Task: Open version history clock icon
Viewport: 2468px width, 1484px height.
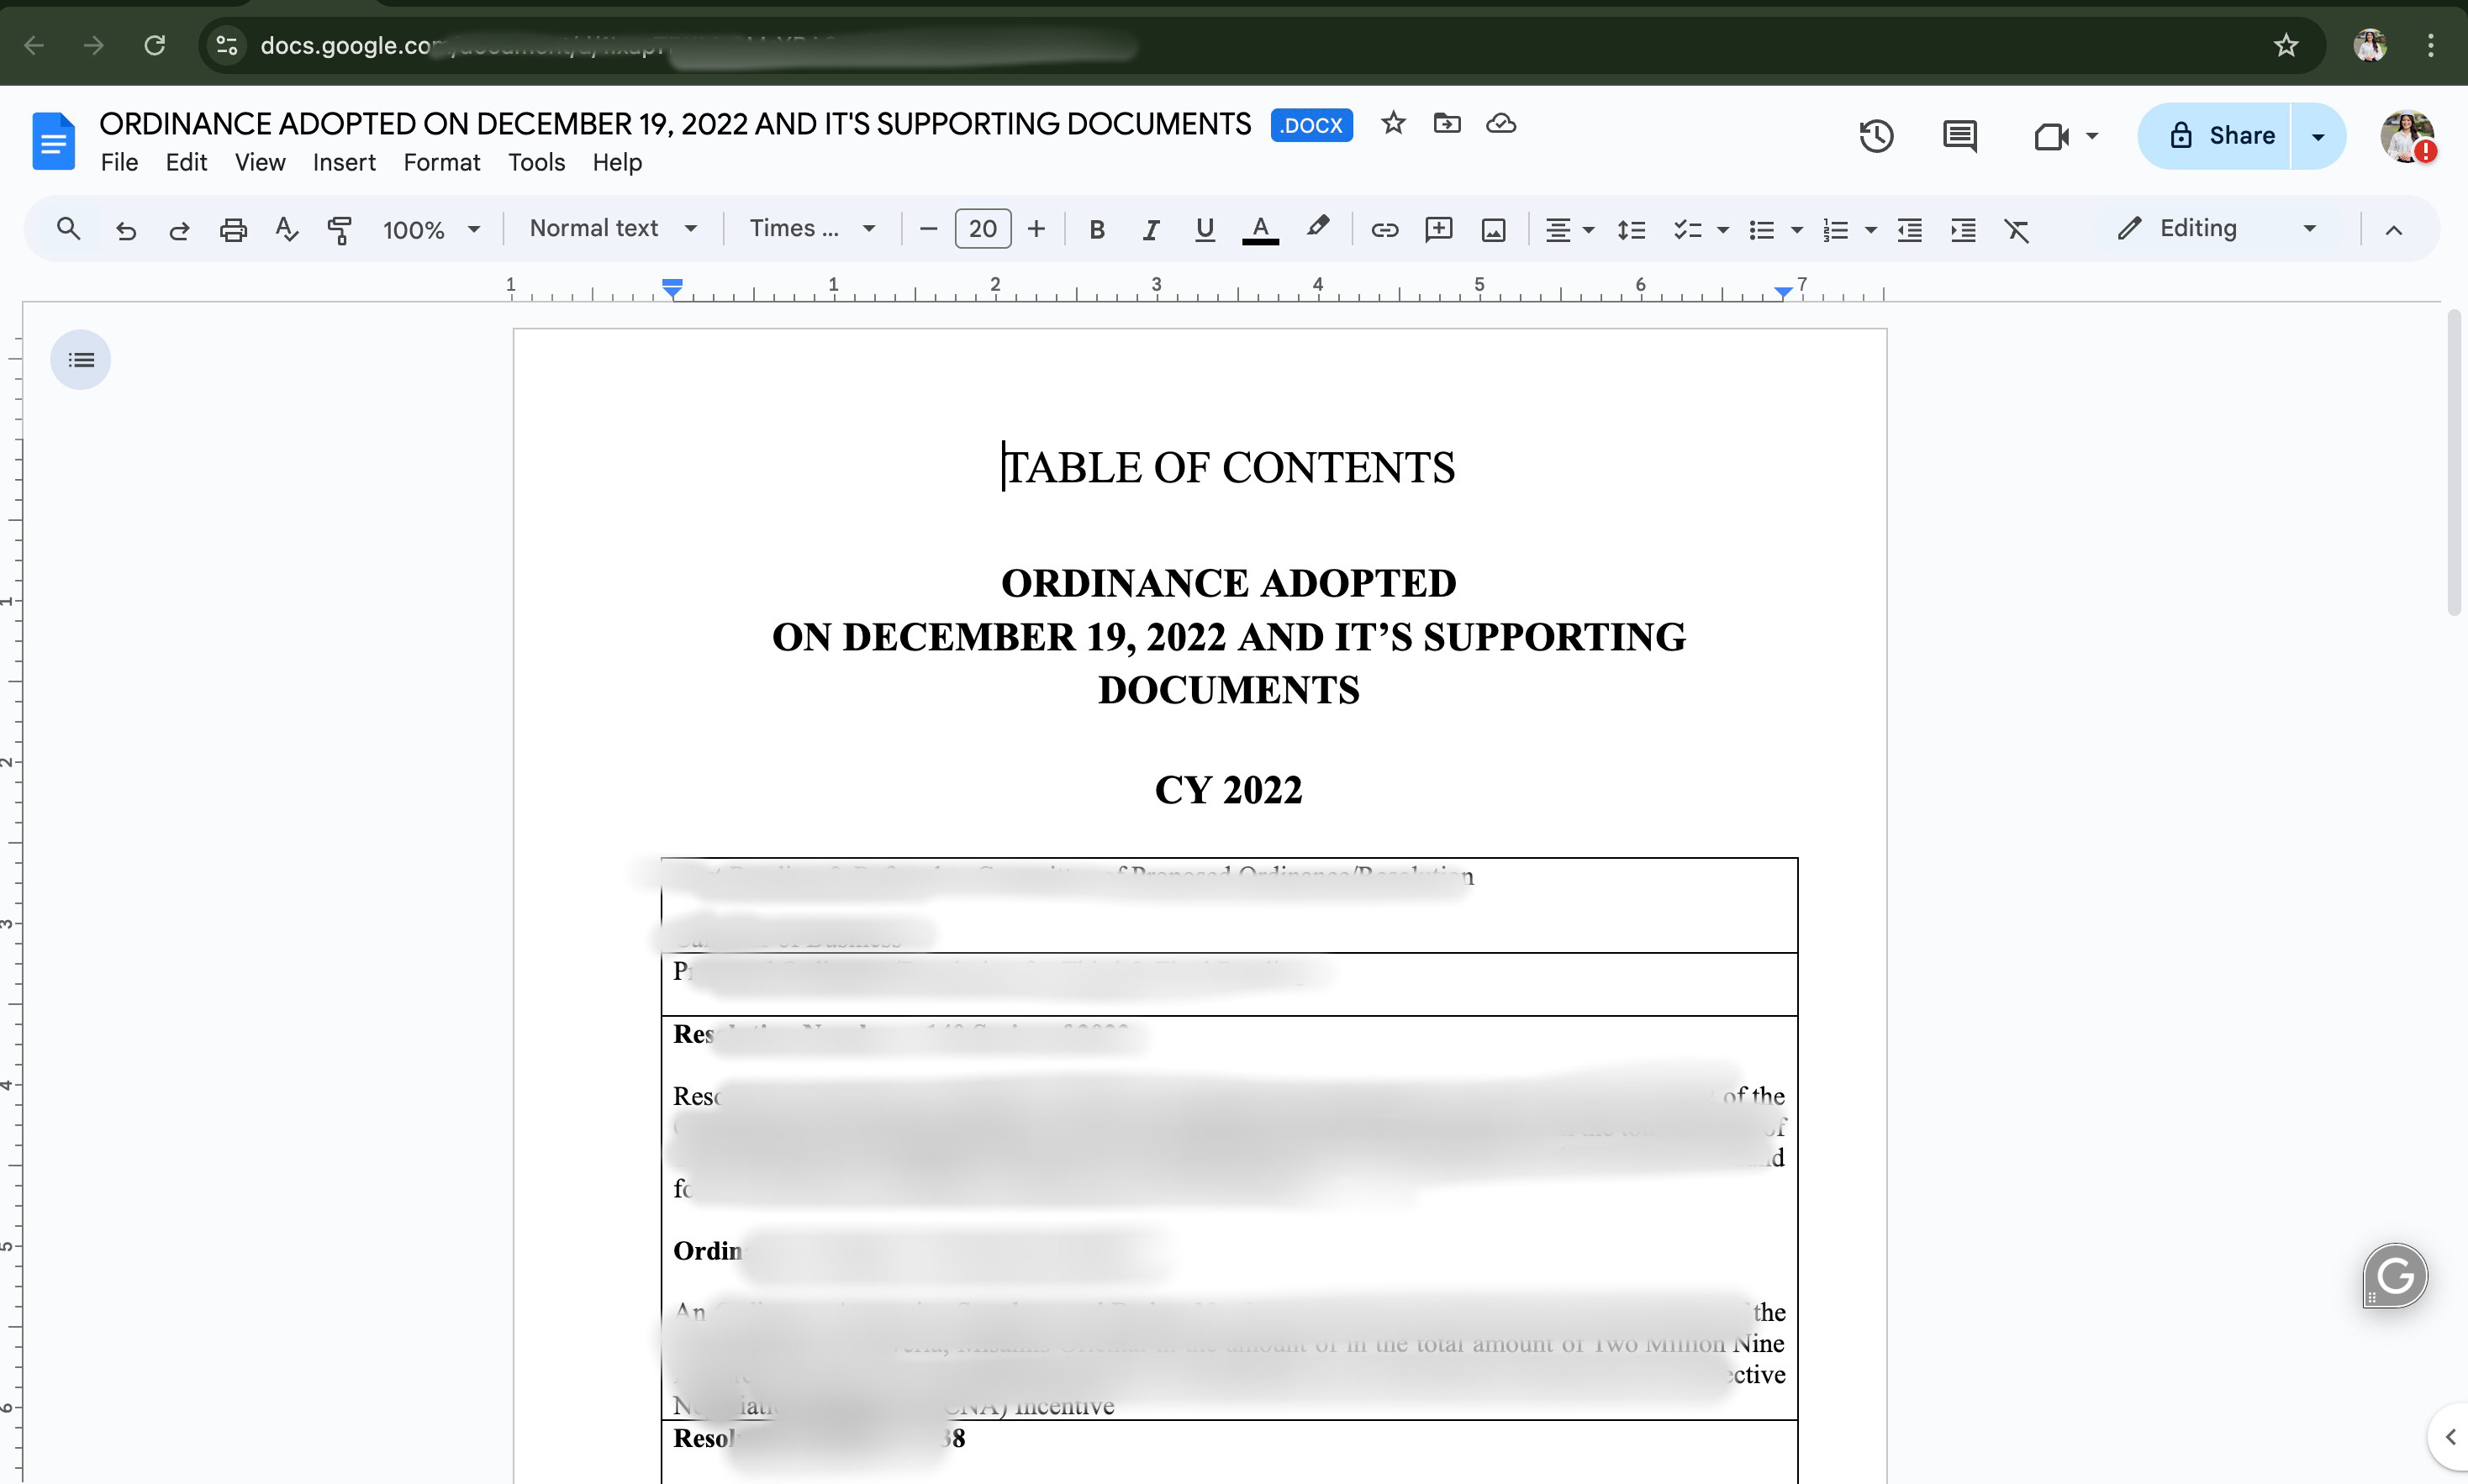Action: pos(1876,136)
